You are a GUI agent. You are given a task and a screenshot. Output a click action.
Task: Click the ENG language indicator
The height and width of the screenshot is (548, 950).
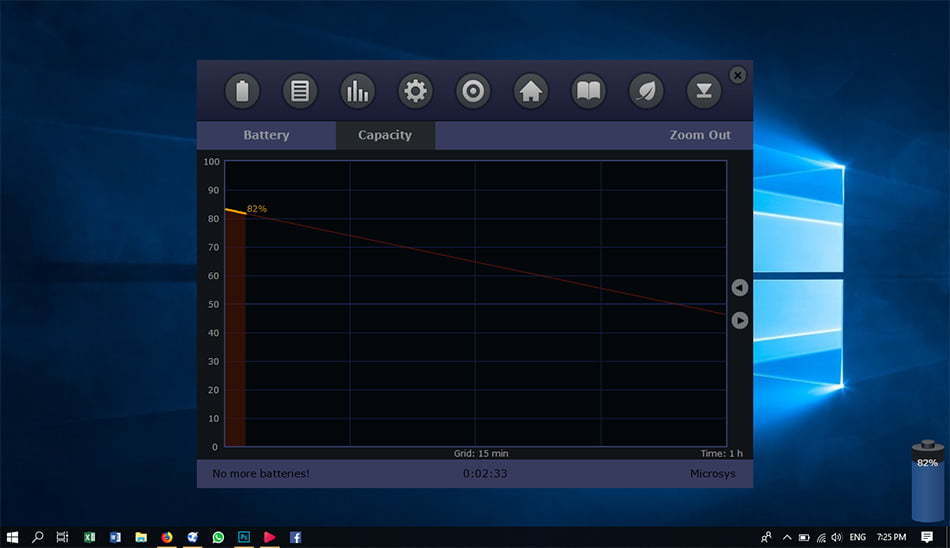coord(857,537)
